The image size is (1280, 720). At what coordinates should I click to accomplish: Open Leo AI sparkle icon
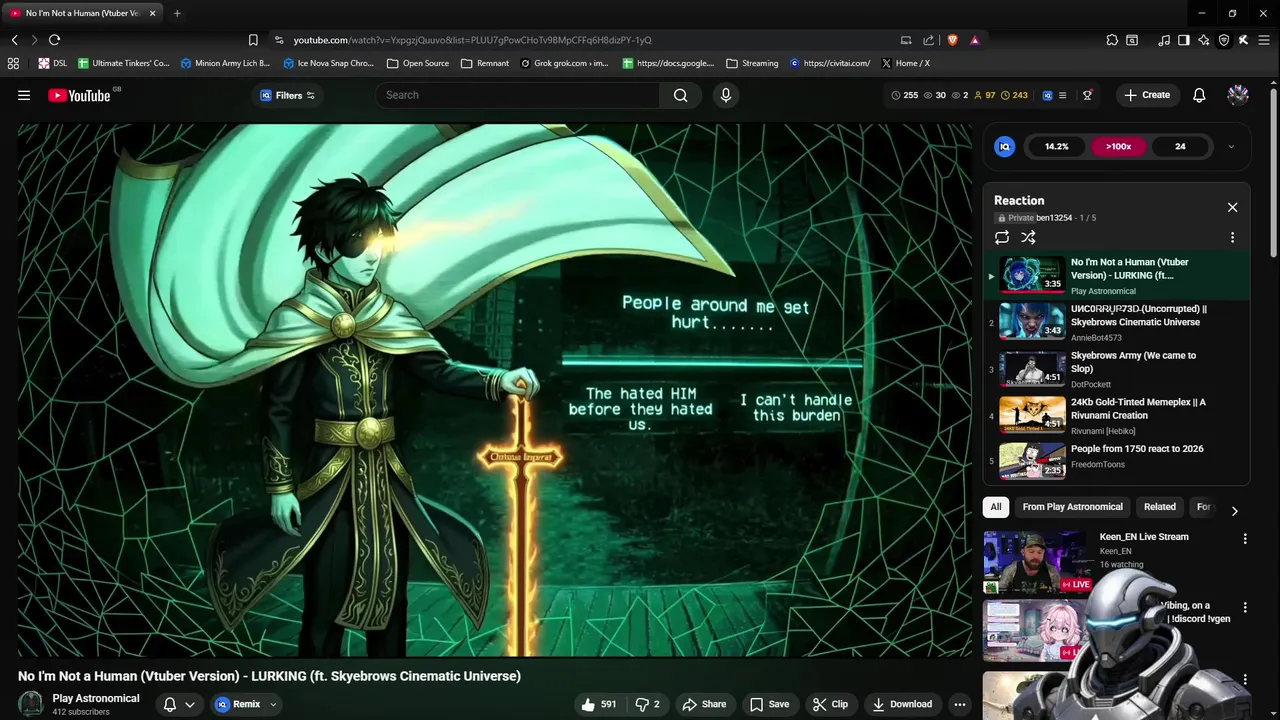click(x=1204, y=40)
